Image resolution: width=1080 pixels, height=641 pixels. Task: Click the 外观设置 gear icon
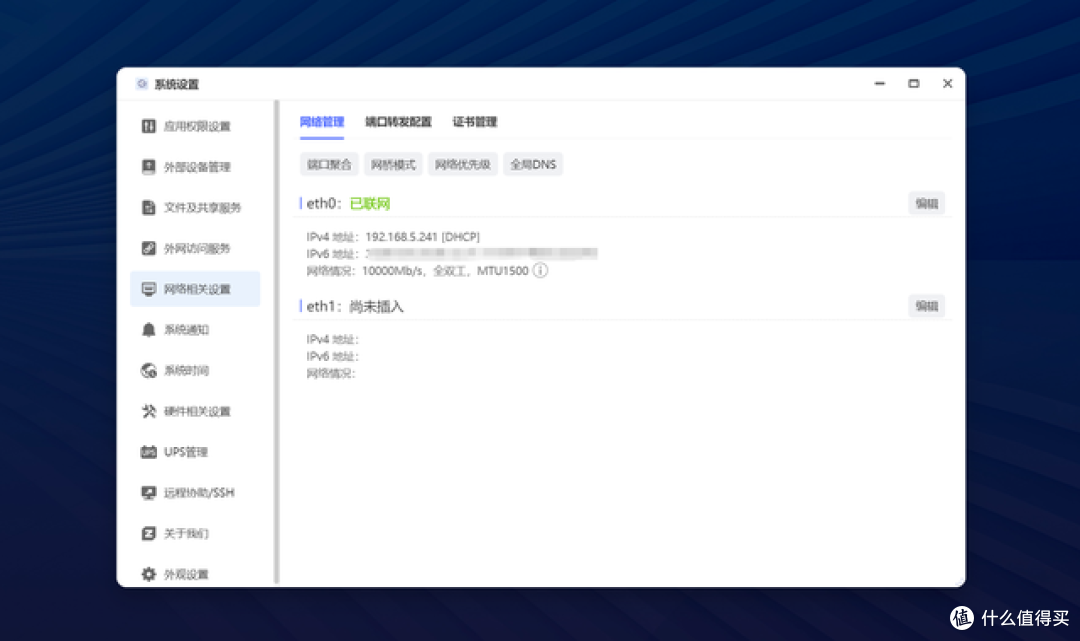tap(148, 574)
